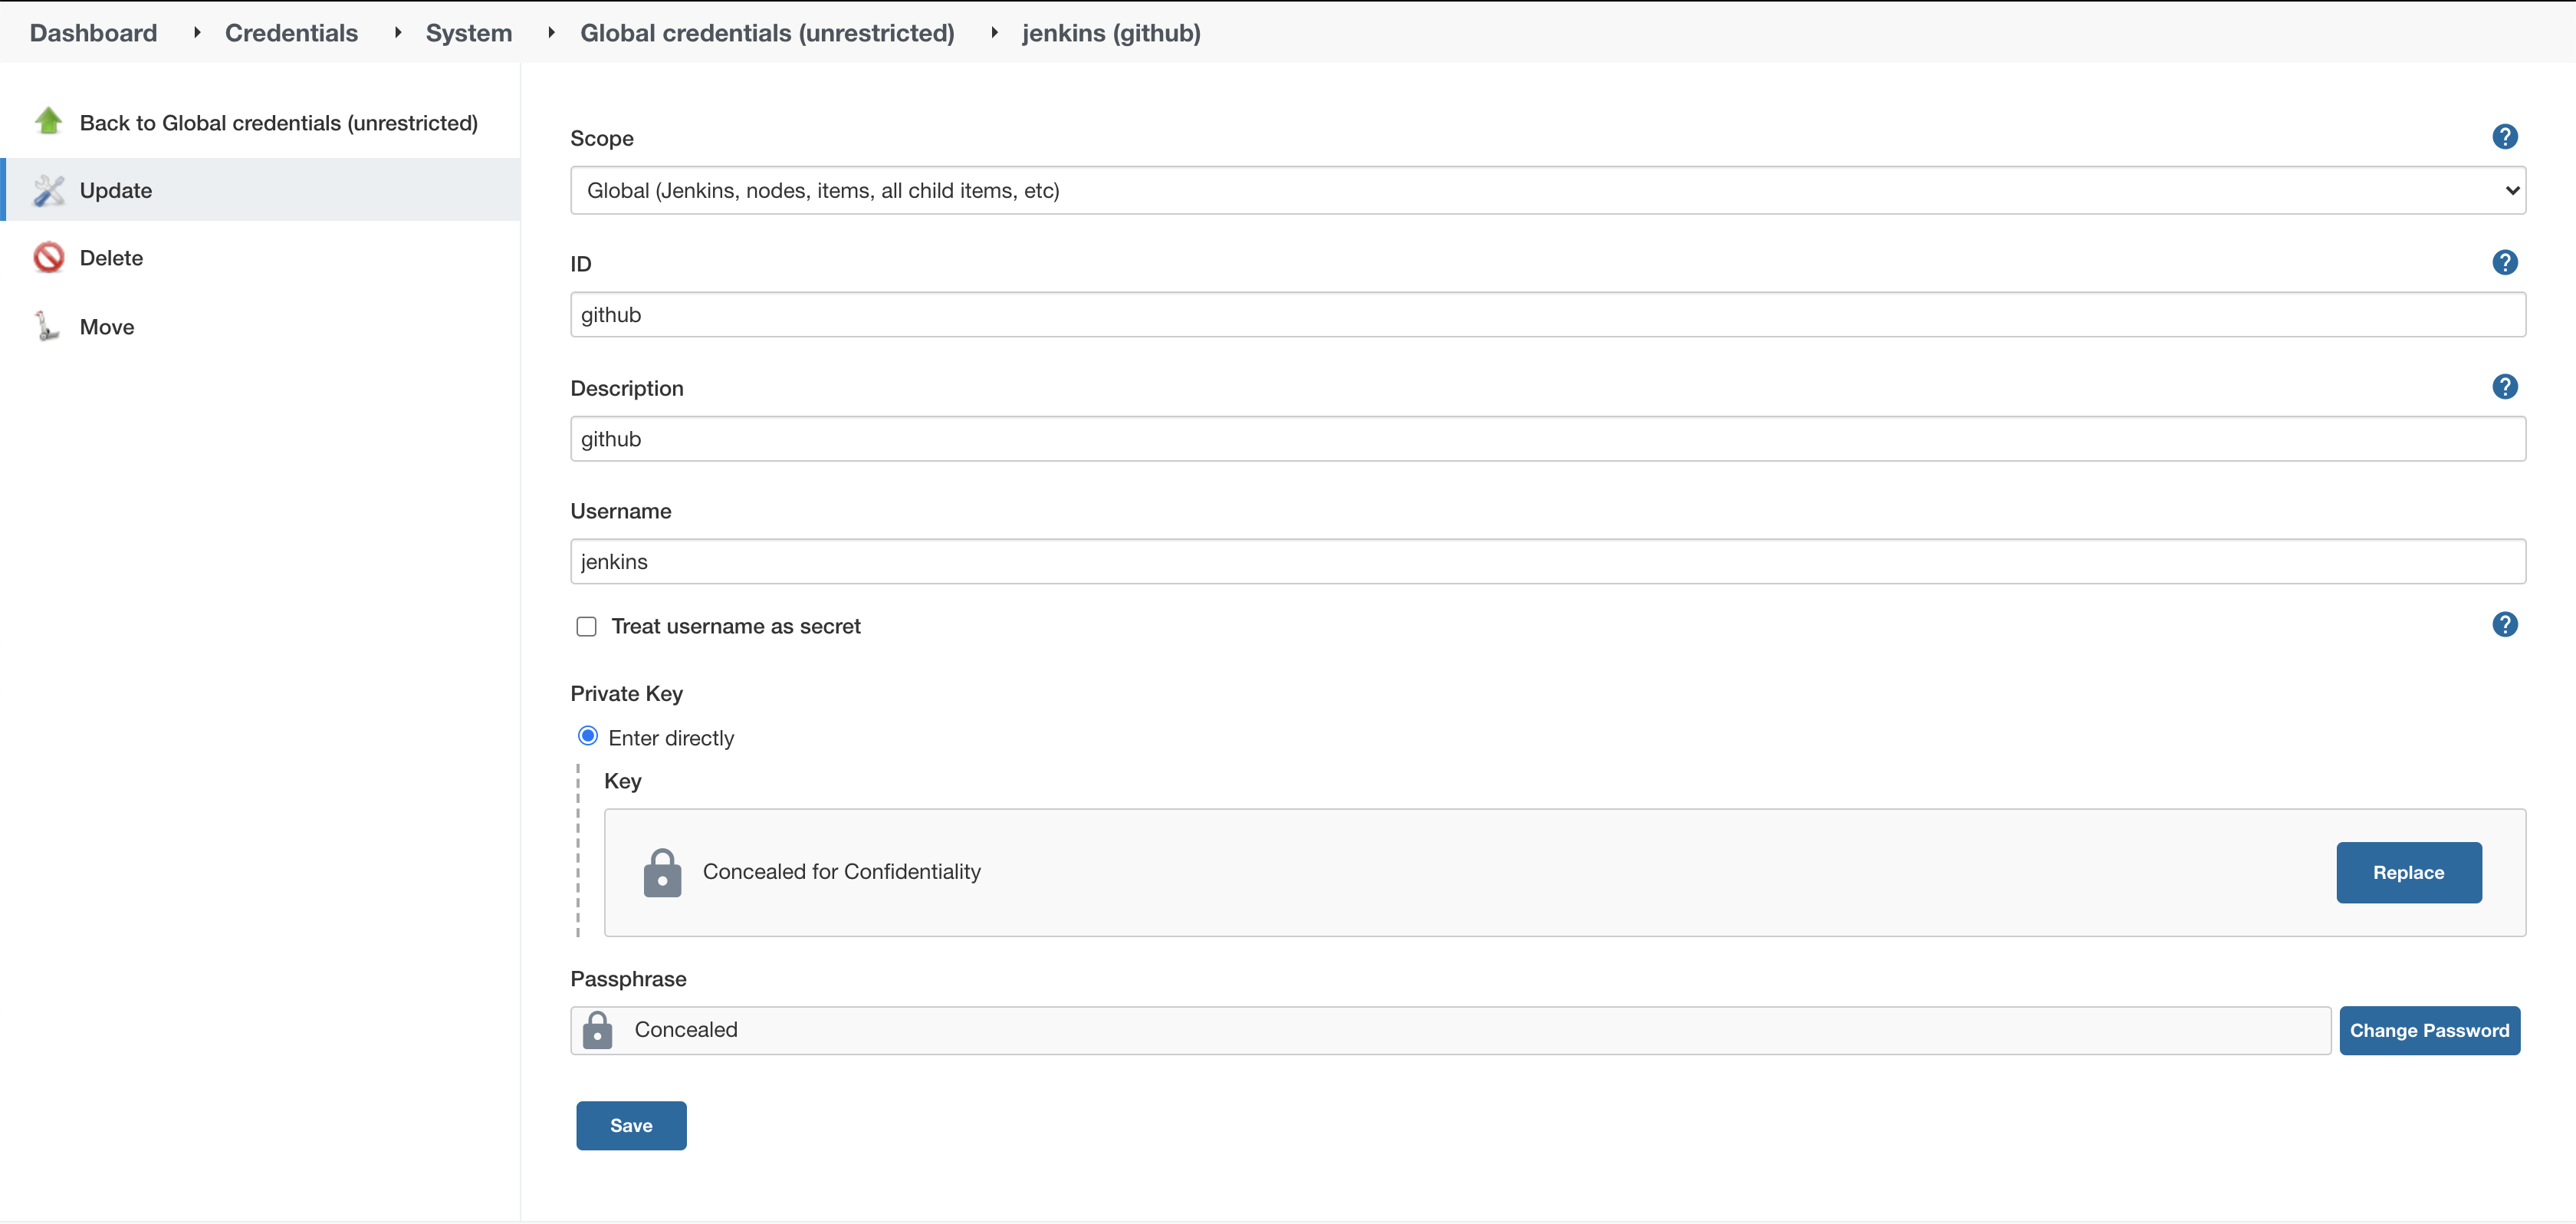Viewport: 2576px width, 1224px height.
Task: Click the 'Passphrase' label
Action: point(628,979)
